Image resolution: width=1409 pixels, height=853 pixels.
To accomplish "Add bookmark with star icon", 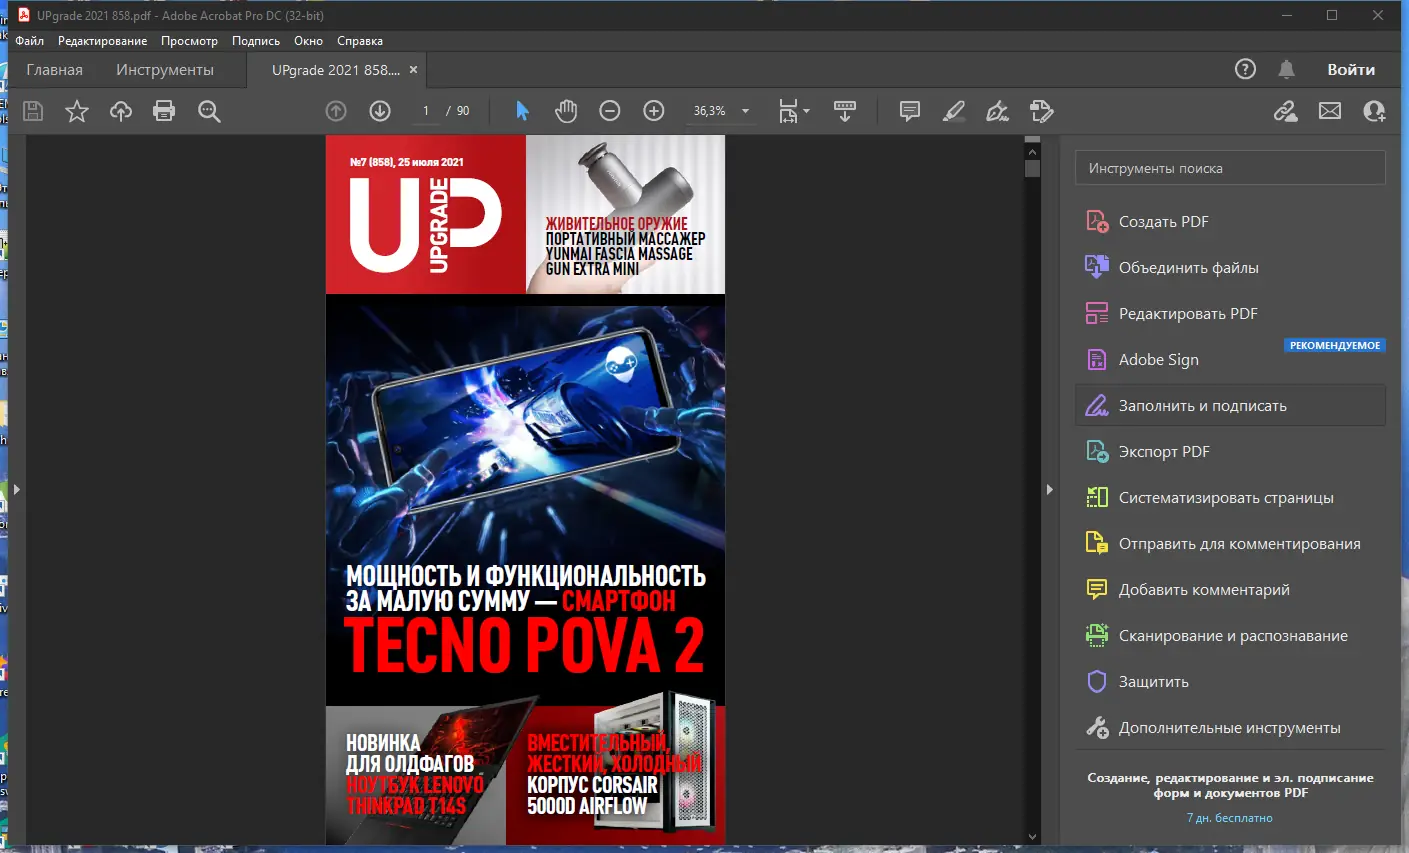I will 77,111.
